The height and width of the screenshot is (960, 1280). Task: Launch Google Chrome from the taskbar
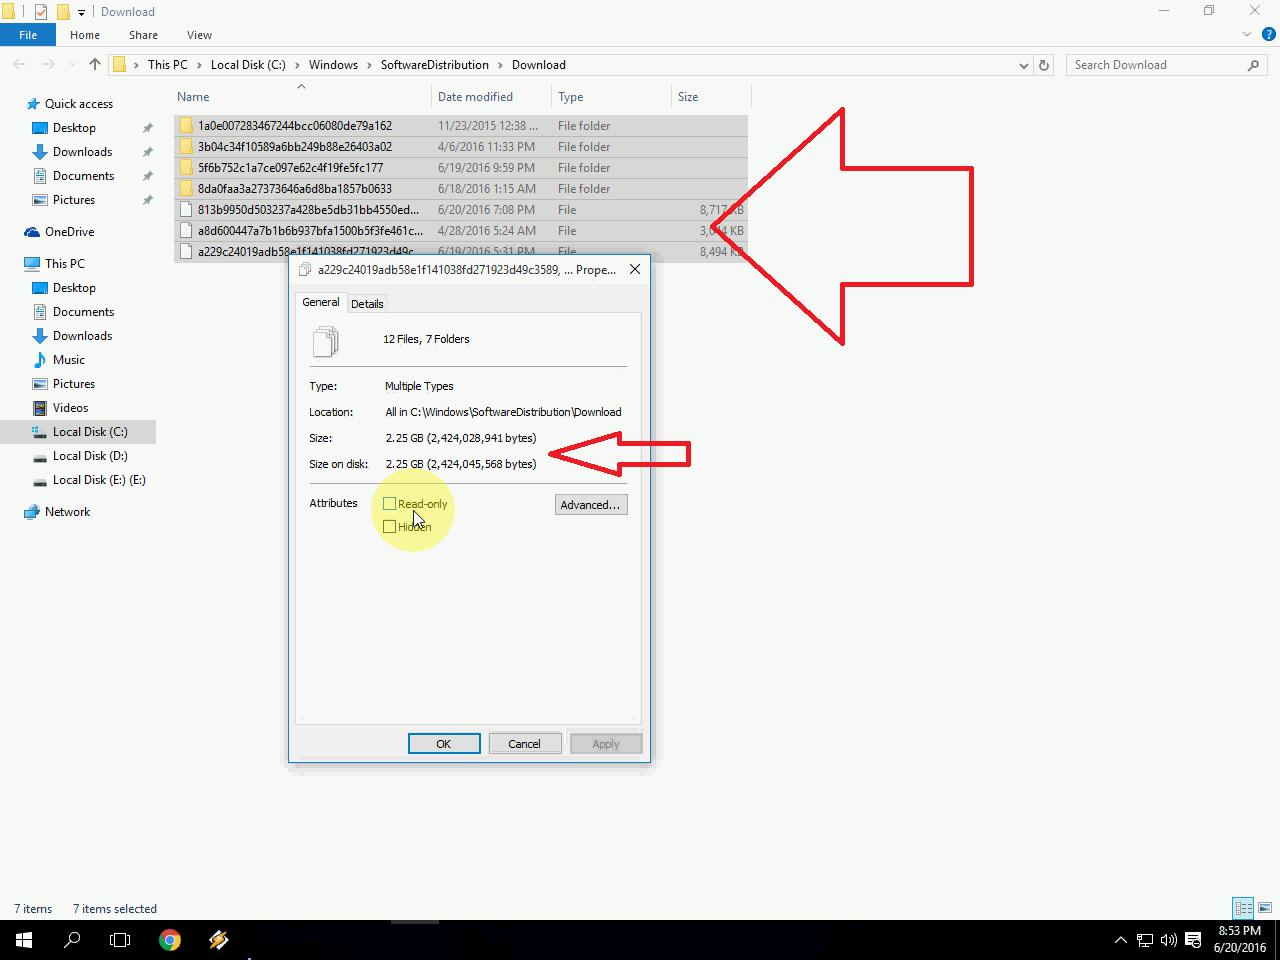pos(170,940)
